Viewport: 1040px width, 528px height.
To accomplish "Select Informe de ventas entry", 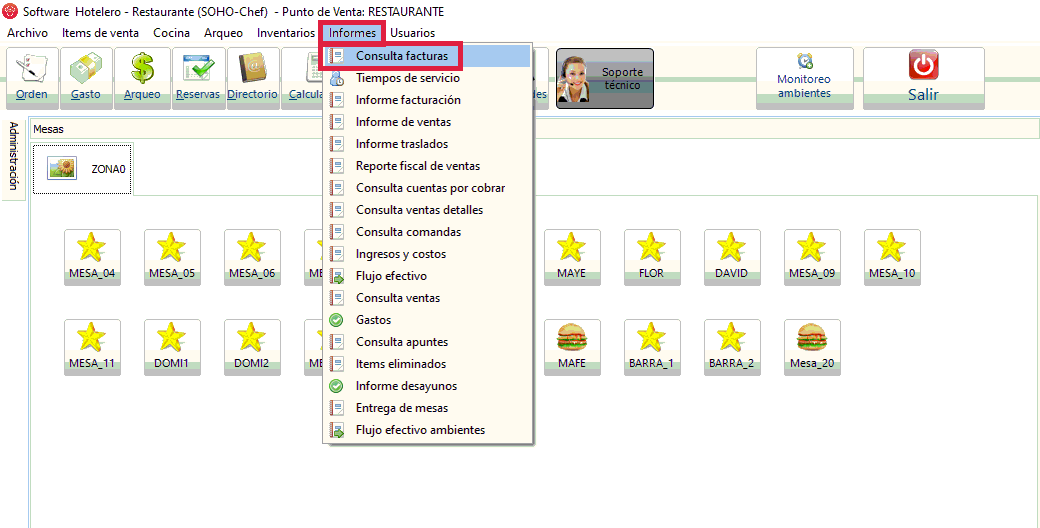I will (403, 122).
